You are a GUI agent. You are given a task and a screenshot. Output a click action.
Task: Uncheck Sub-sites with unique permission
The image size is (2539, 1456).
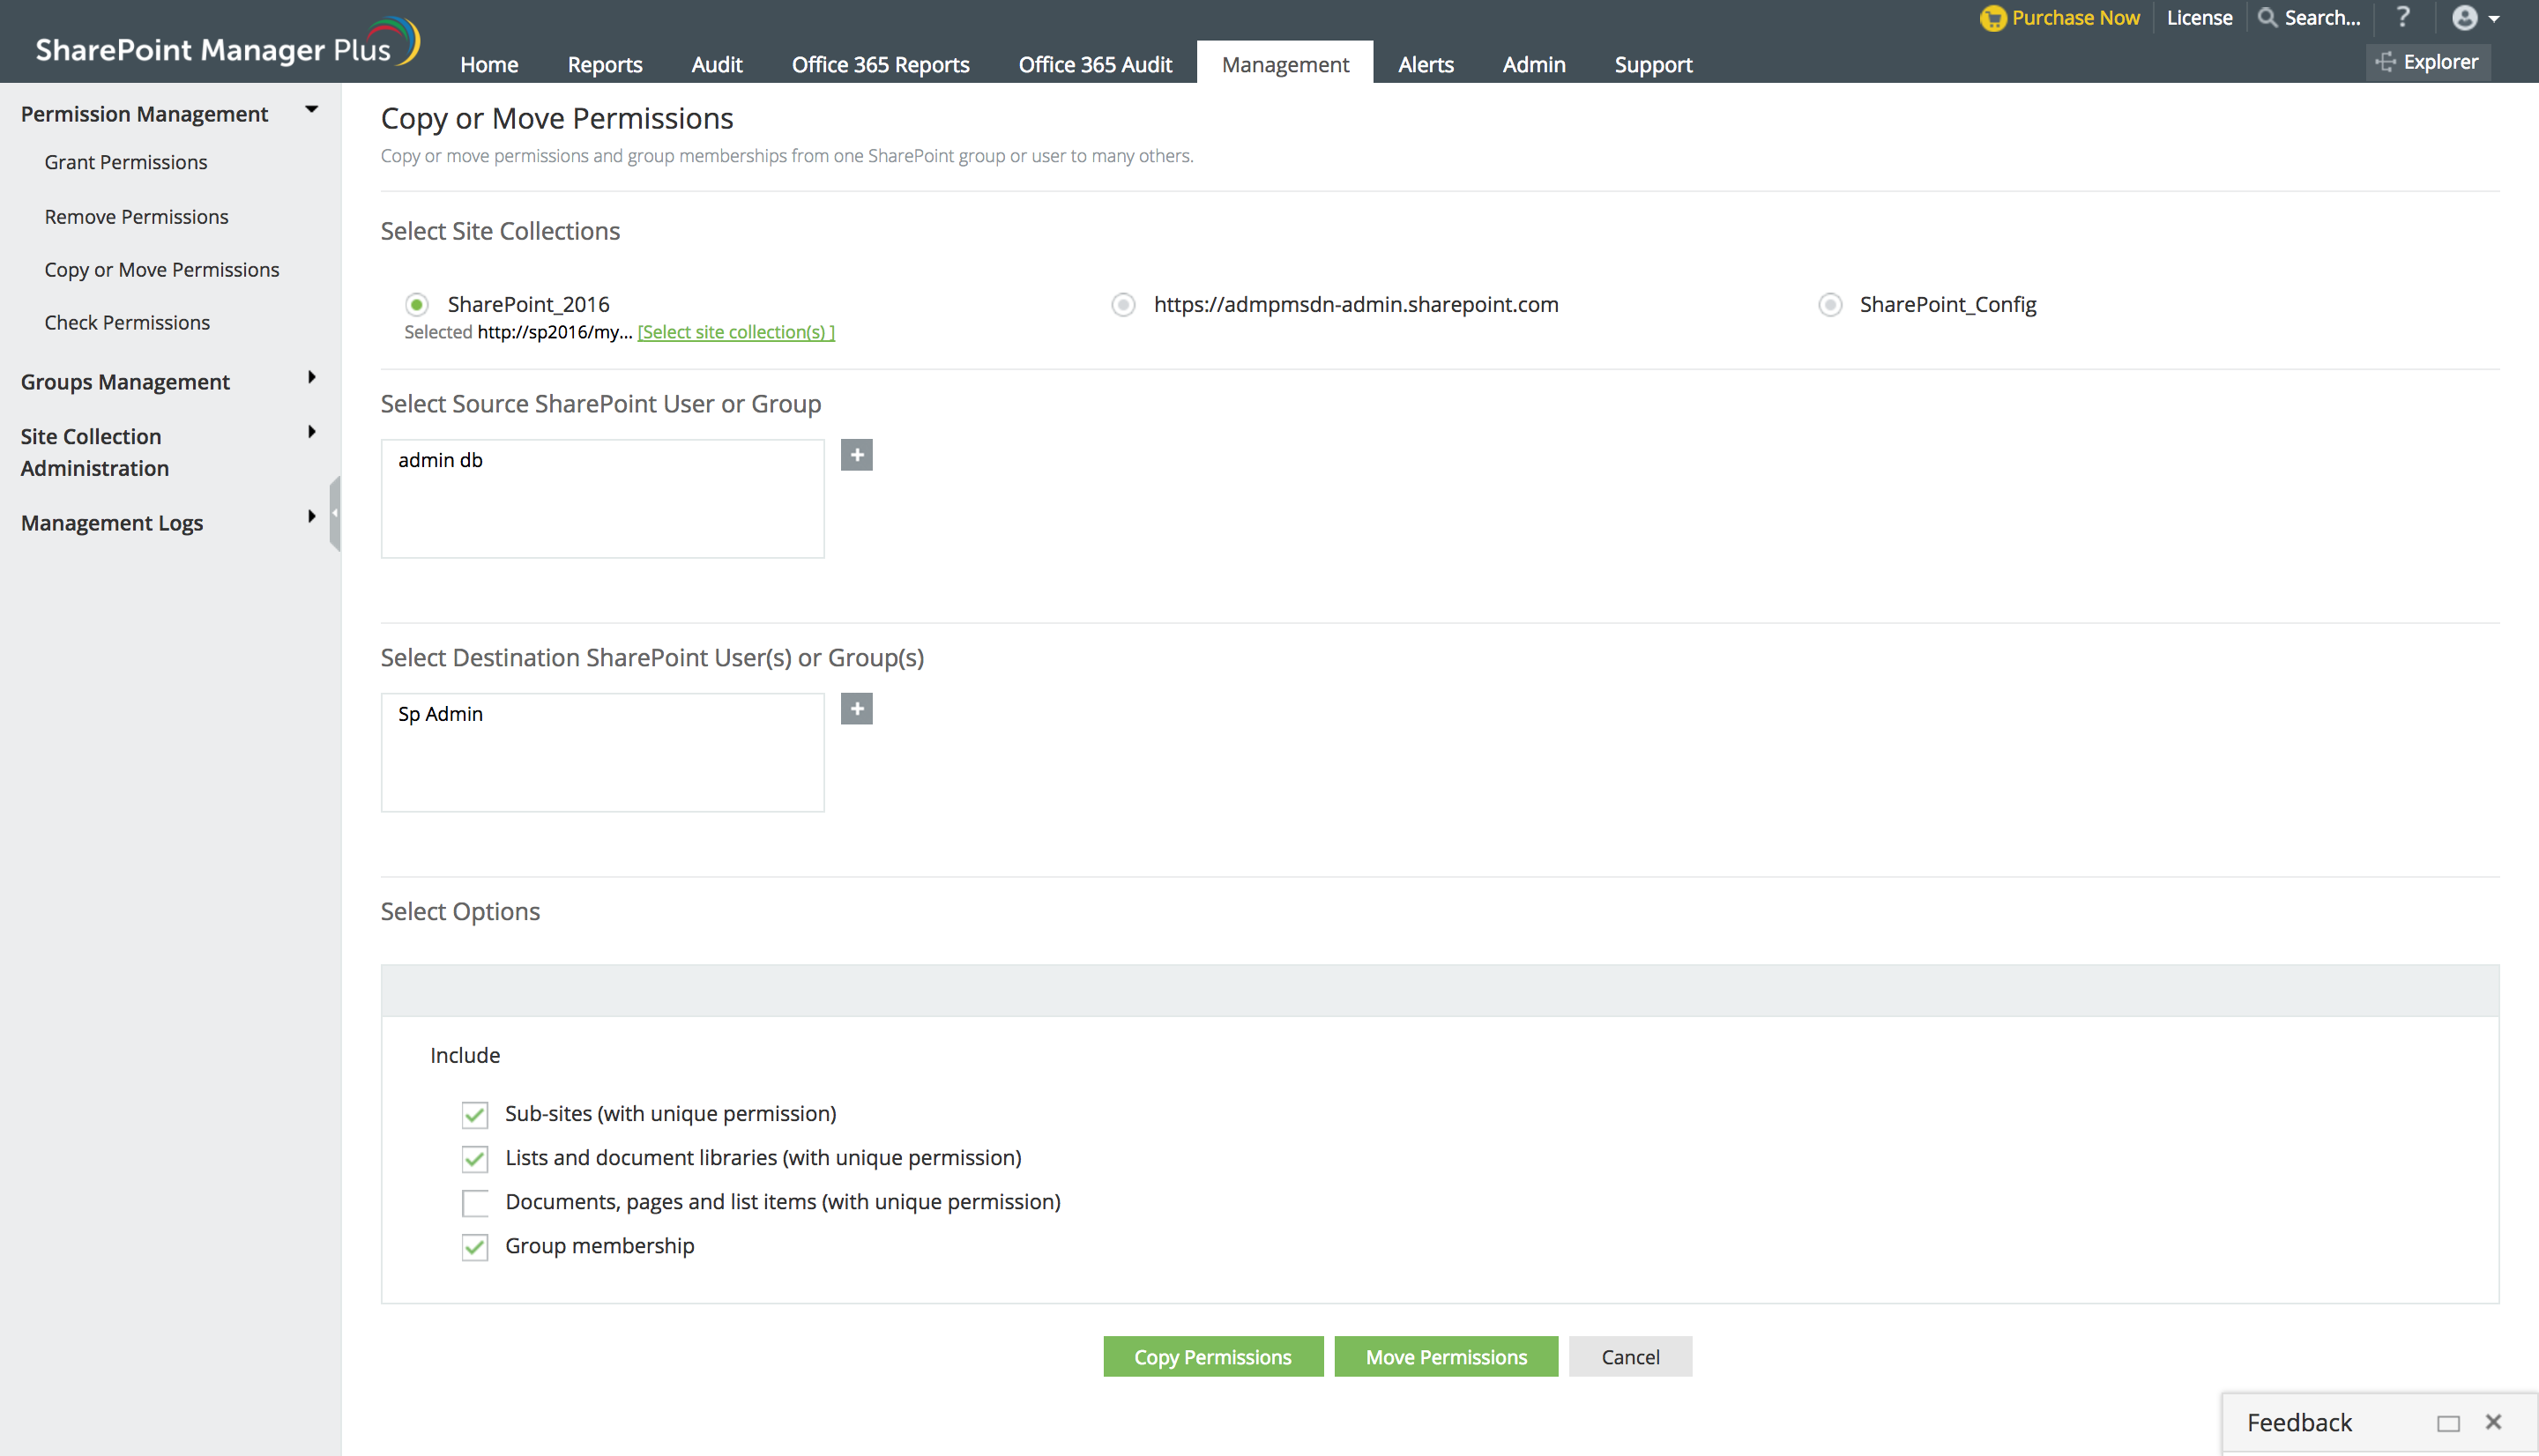(475, 1115)
